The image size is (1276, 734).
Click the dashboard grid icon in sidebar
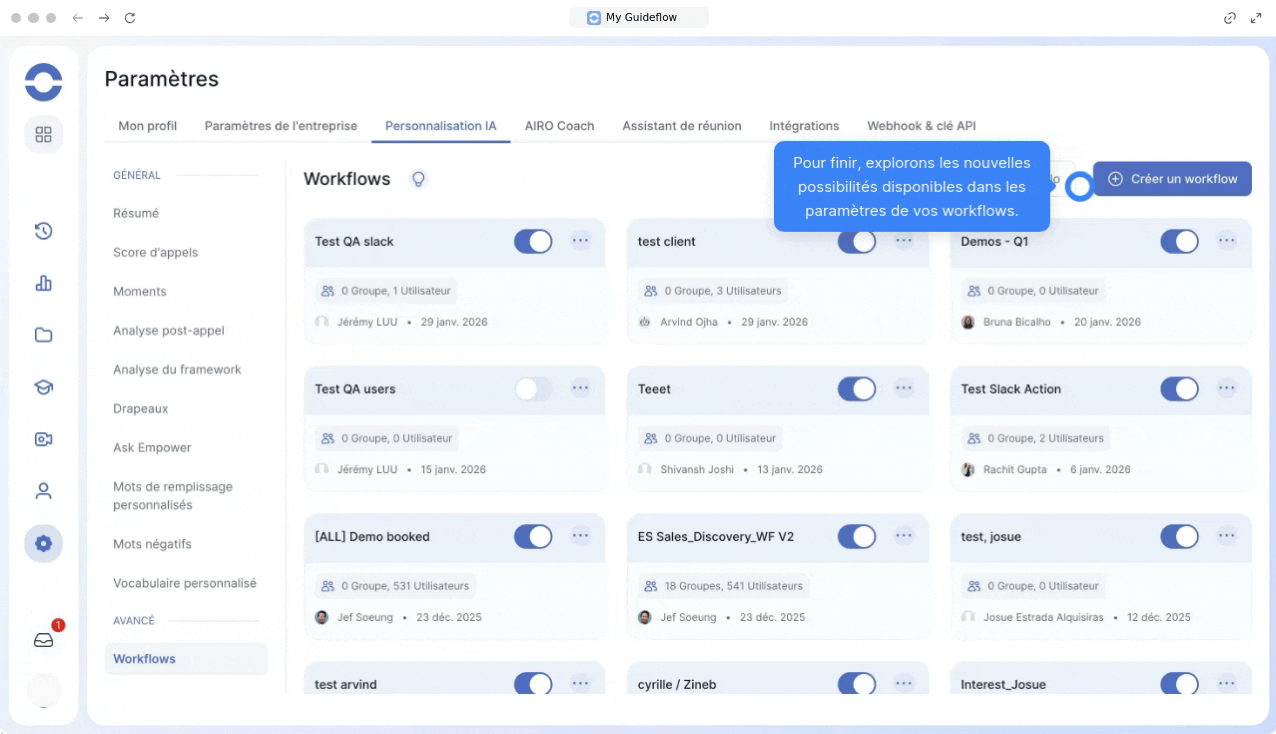pos(43,134)
